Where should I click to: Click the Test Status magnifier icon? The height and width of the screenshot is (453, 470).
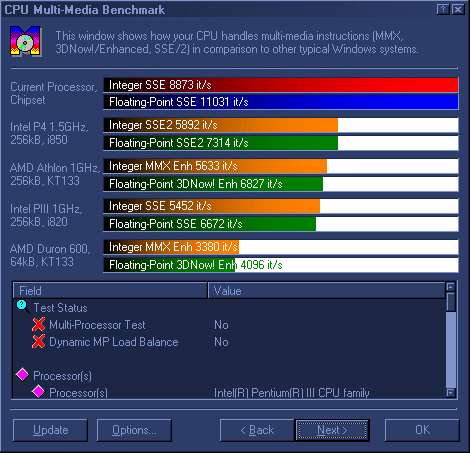pyautogui.click(x=23, y=306)
